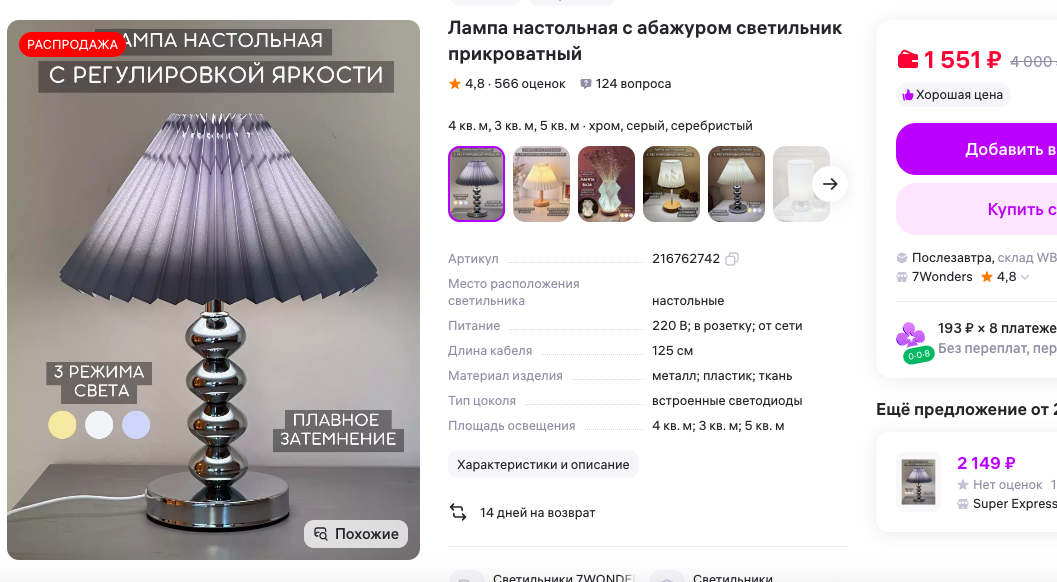The image size is (1057, 582).
Task: Click the purple installment 0-0-8 icon
Action: (x=913, y=343)
